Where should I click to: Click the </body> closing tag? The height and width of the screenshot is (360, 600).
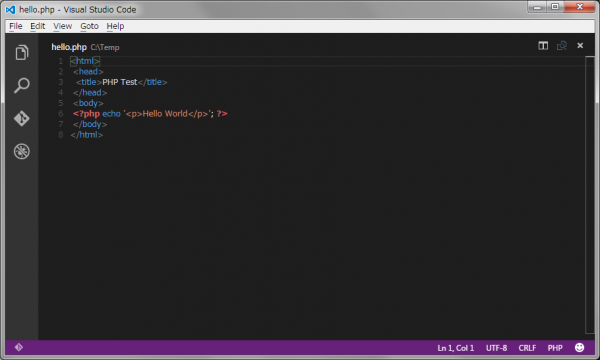pos(90,124)
